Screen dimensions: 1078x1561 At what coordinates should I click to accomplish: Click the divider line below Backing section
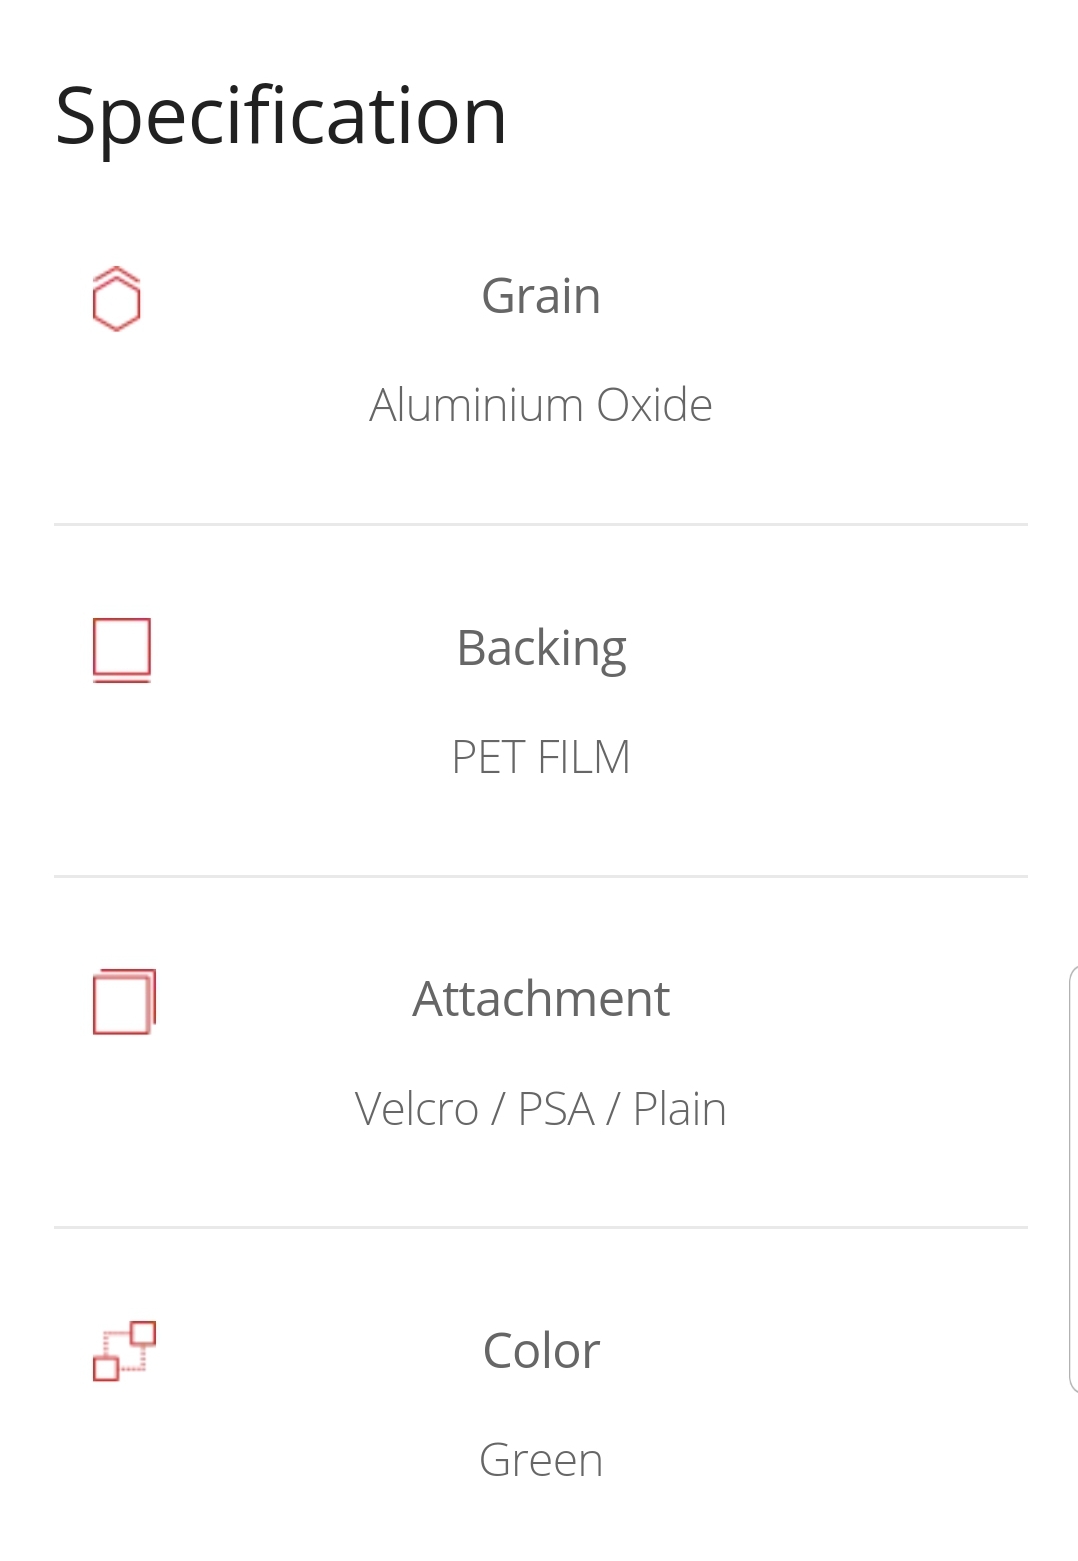coord(541,876)
